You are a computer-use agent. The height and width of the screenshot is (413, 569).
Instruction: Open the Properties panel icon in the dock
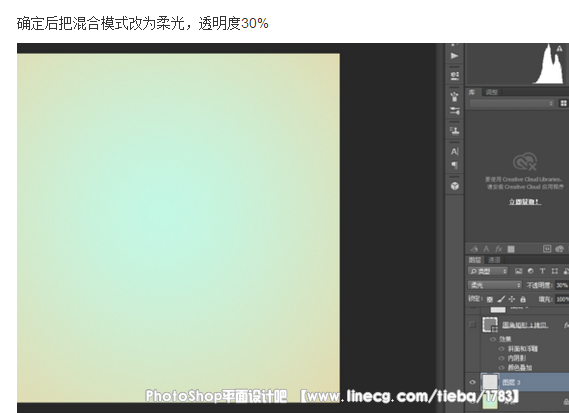pyautogui.click(x=454, y=75)
